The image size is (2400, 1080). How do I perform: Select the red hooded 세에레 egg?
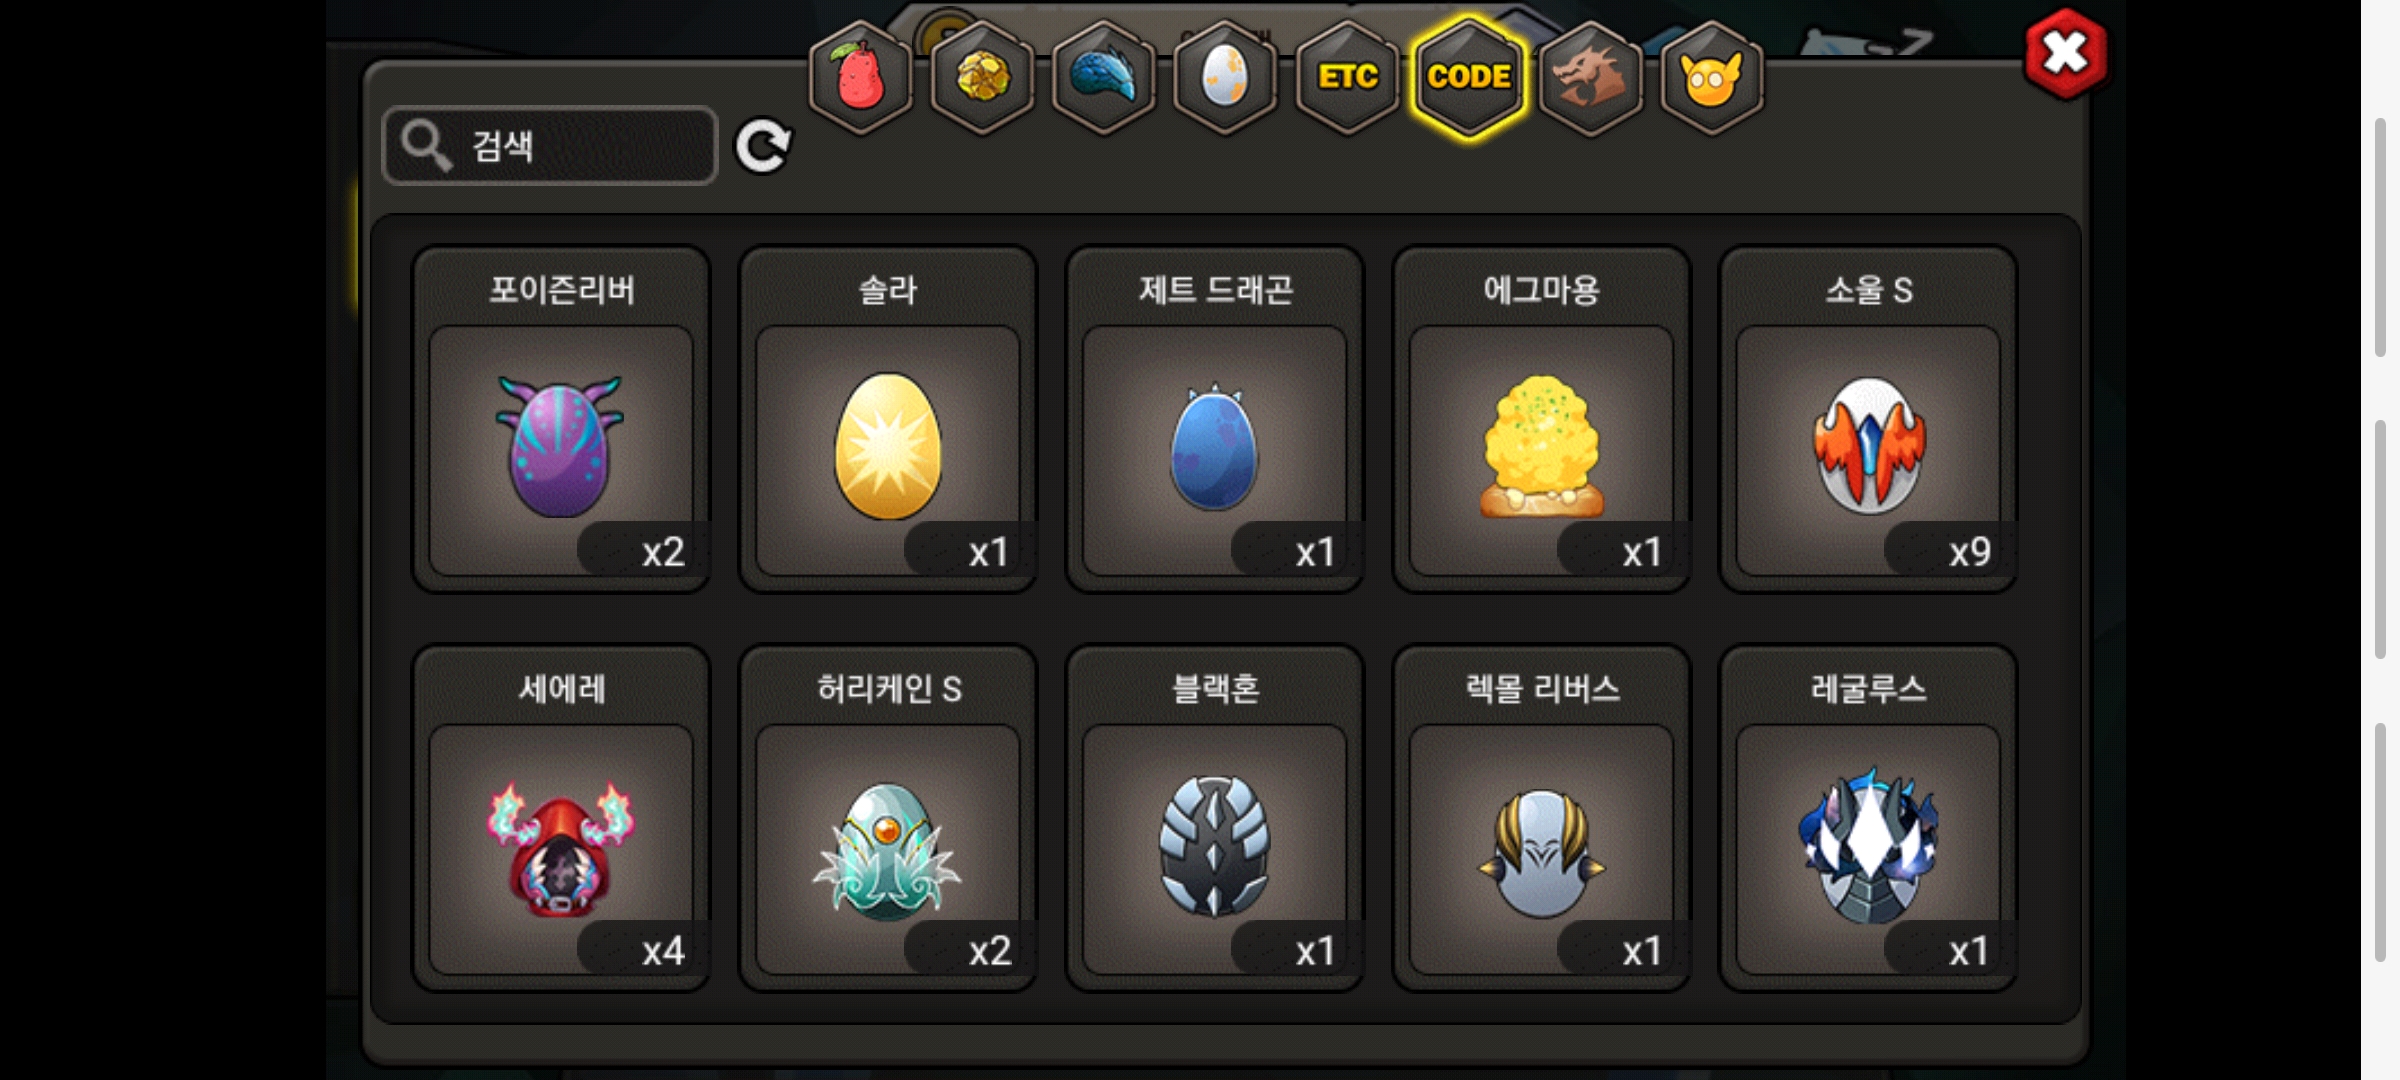[x=561, y=818]
